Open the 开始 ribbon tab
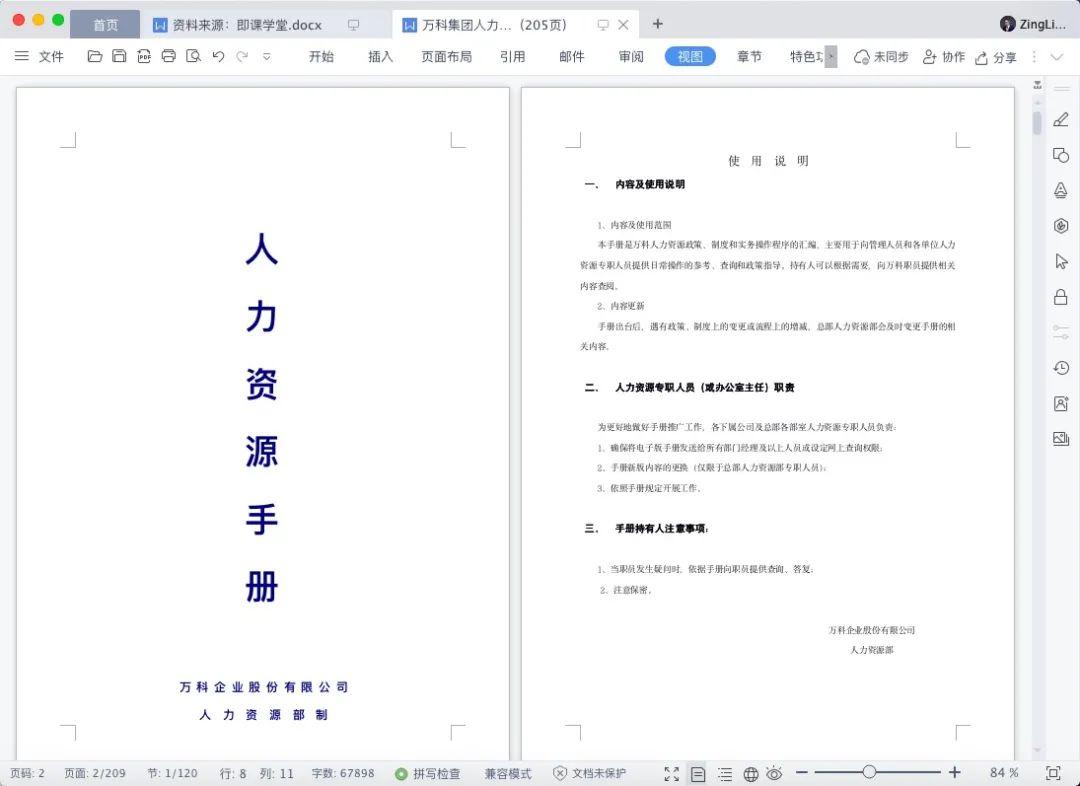 point(321,56)
